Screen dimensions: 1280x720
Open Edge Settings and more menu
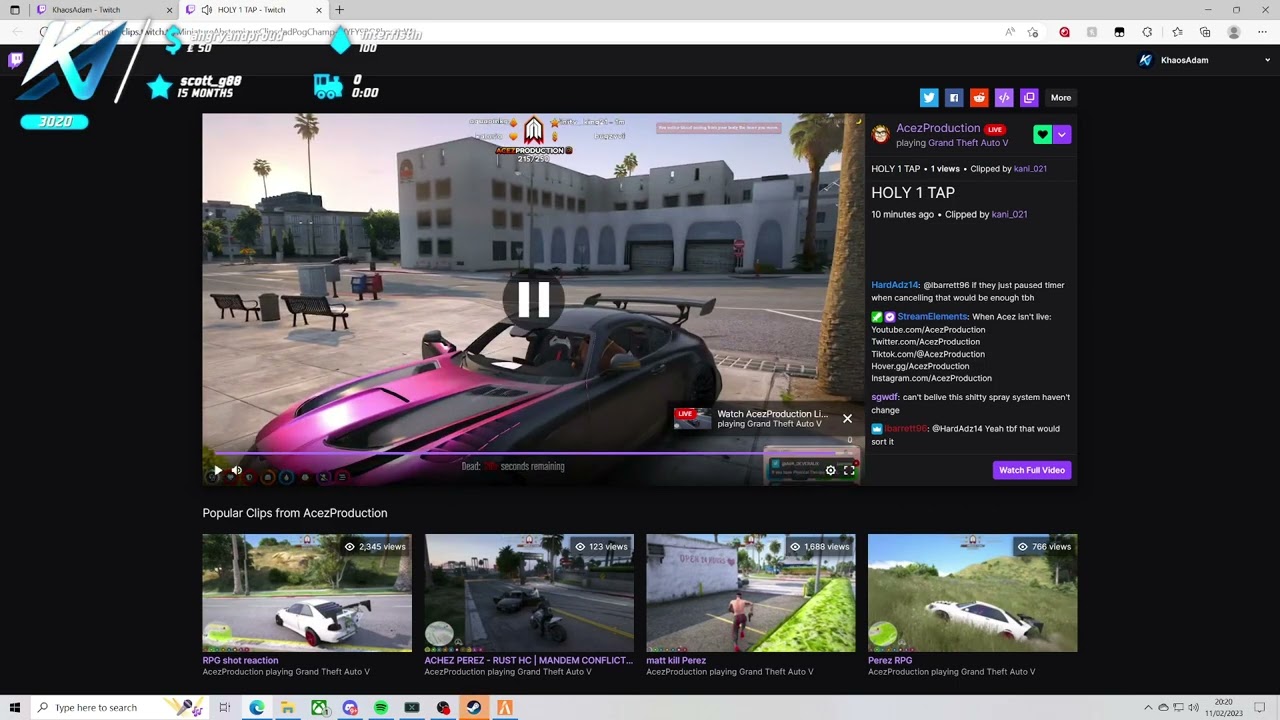coord(1263,32)
